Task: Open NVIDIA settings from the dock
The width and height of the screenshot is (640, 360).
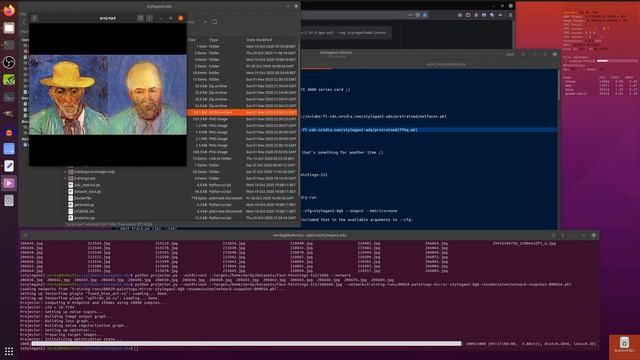Action: [x=9, y=80]
